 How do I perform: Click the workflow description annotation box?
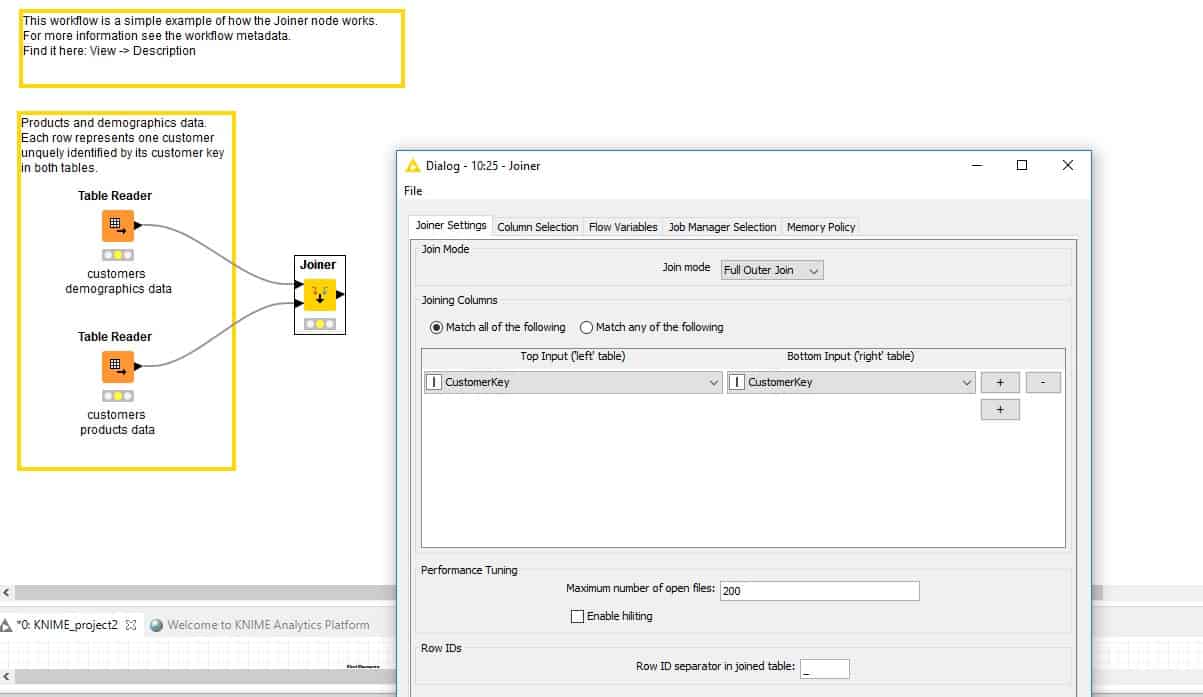point(212,50)
